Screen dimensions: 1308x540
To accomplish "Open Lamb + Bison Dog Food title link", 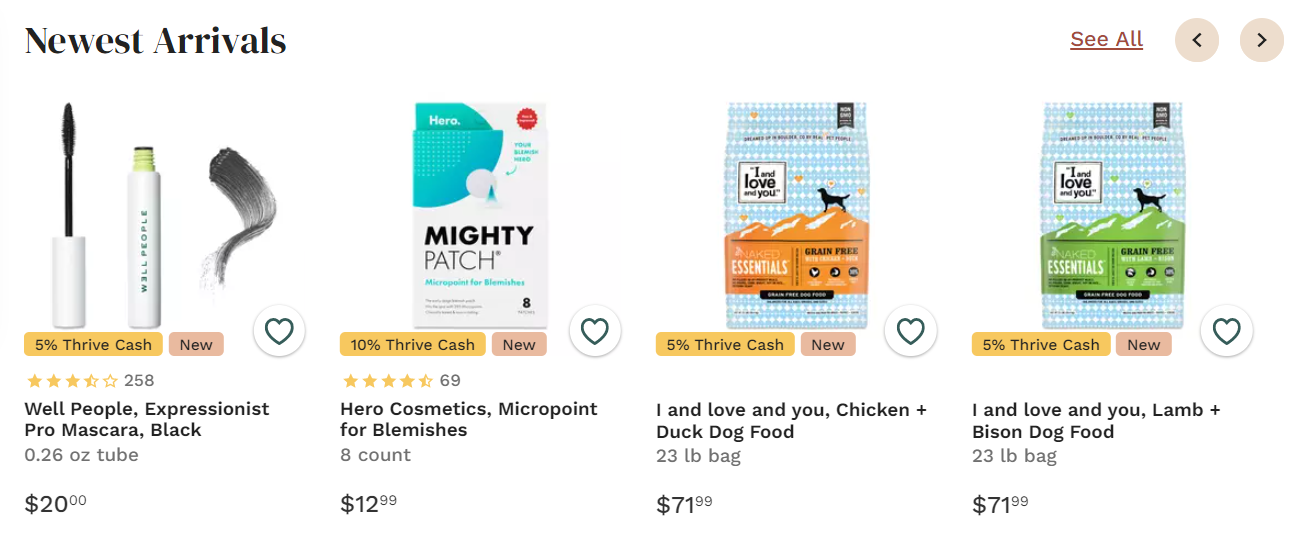I will point(1096,421).
